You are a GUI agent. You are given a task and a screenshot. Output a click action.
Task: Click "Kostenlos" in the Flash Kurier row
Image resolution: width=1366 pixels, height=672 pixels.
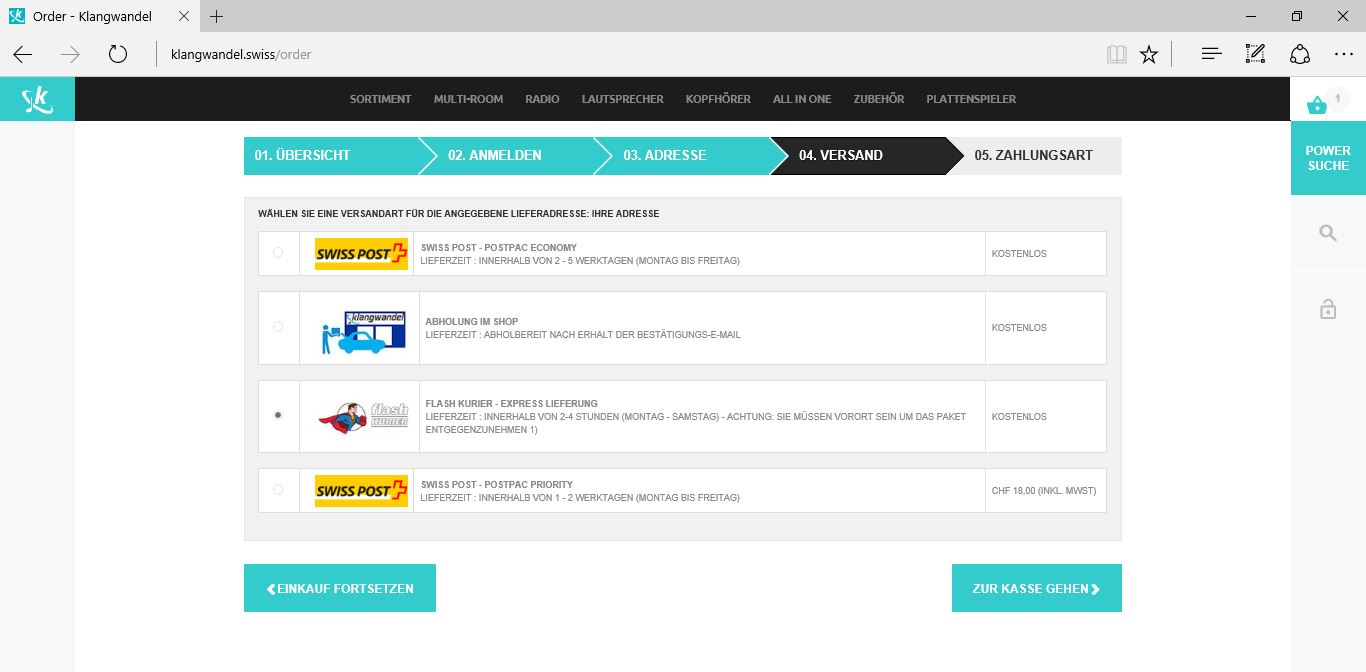(x=1019, y=416)
